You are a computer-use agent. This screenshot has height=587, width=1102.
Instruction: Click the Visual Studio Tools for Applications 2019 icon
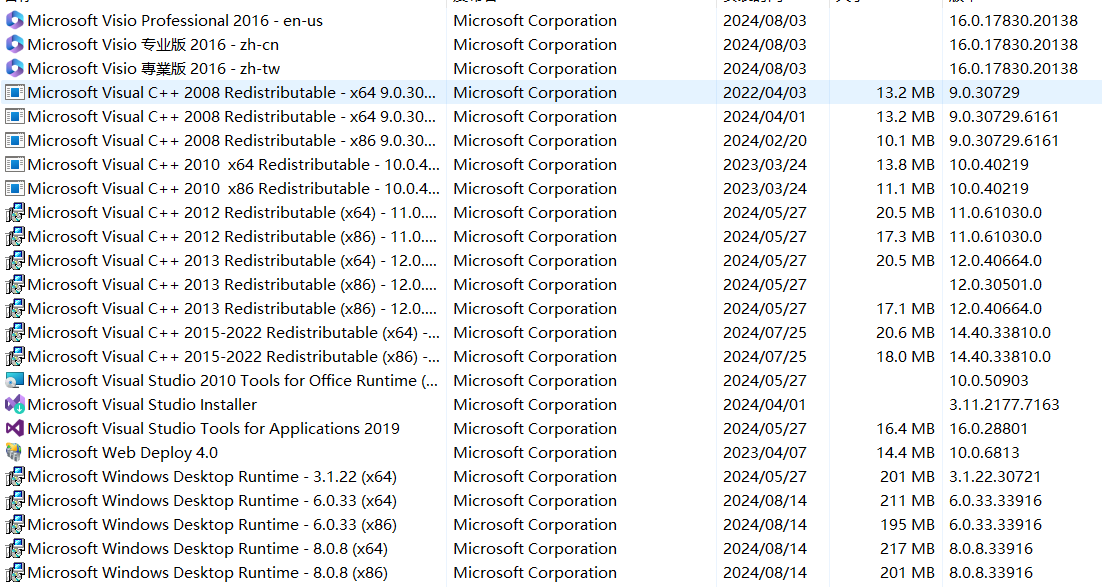point(15,428)
